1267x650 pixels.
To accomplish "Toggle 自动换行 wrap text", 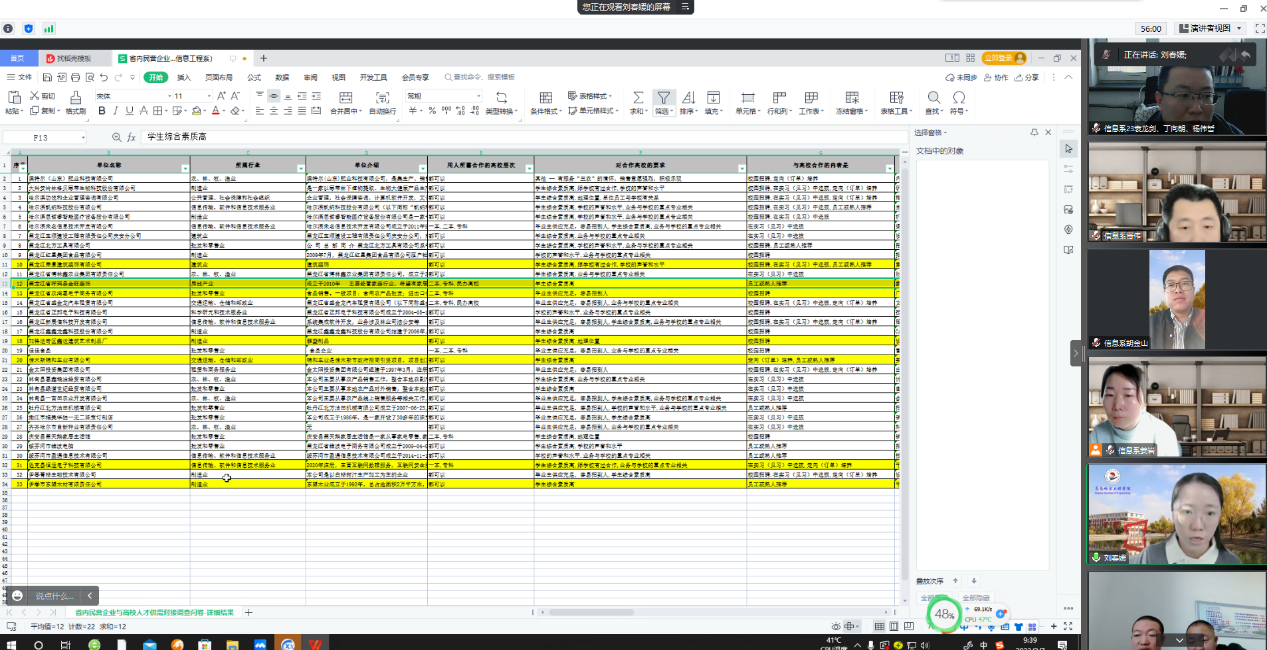I will point(382,98).
